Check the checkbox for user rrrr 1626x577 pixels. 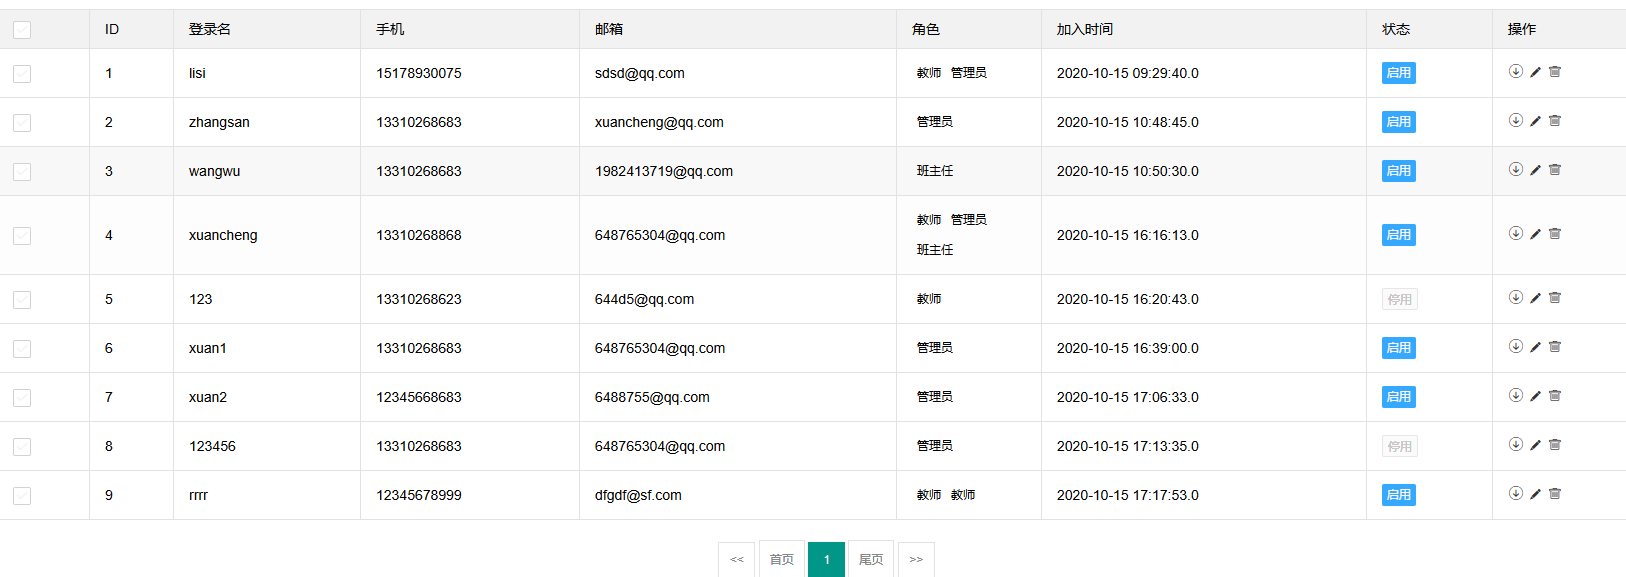coord(22,496)
